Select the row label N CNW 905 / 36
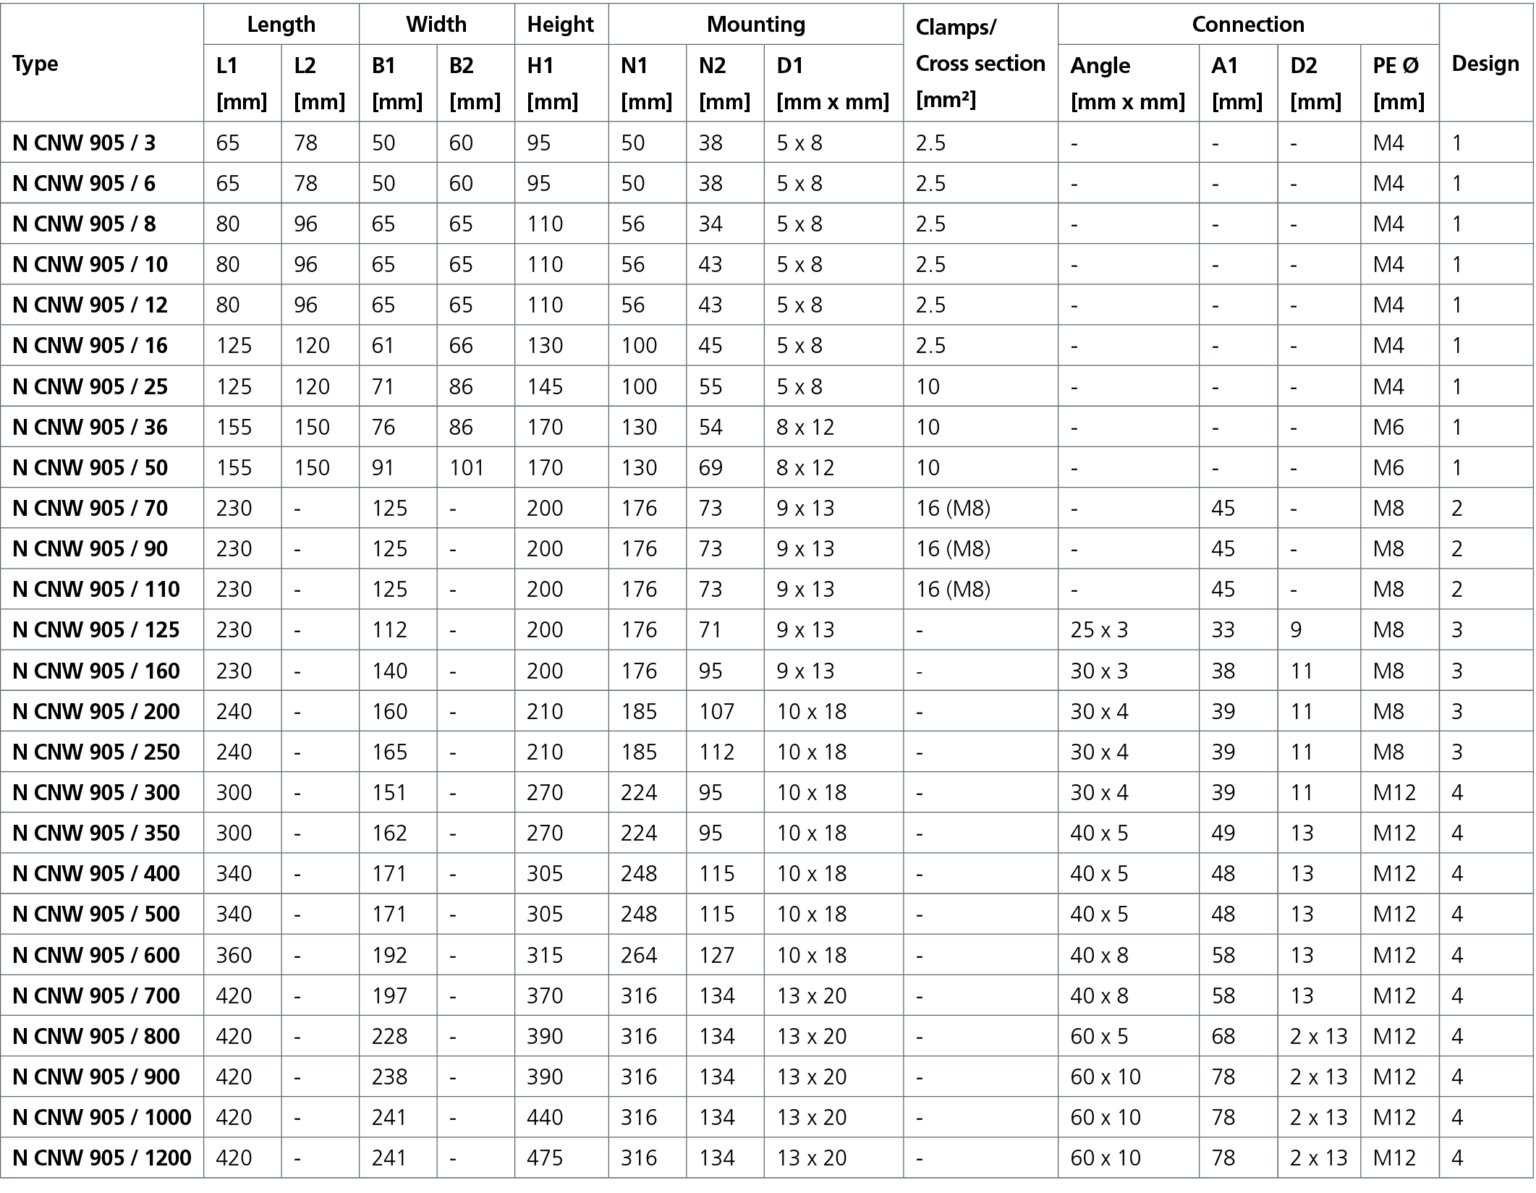The height and width of the screenshot is (1193, 1536). point(90,427)
